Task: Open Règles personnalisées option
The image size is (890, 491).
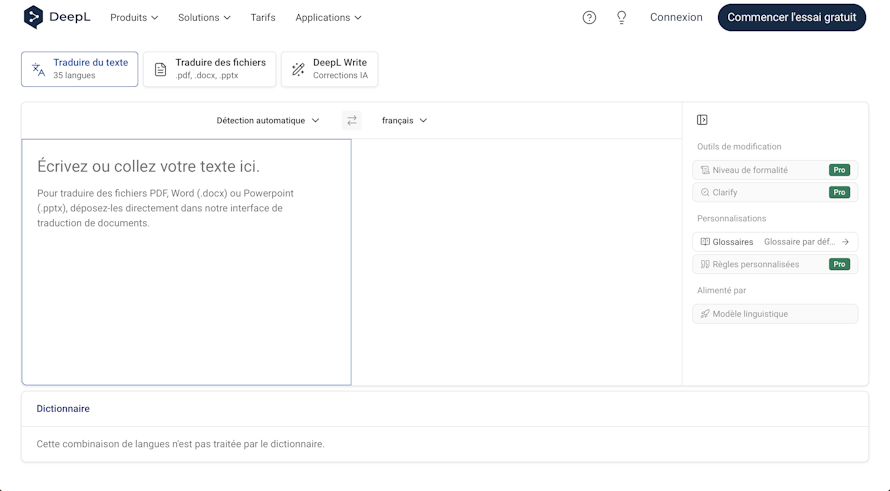Action: coord(775,264)
